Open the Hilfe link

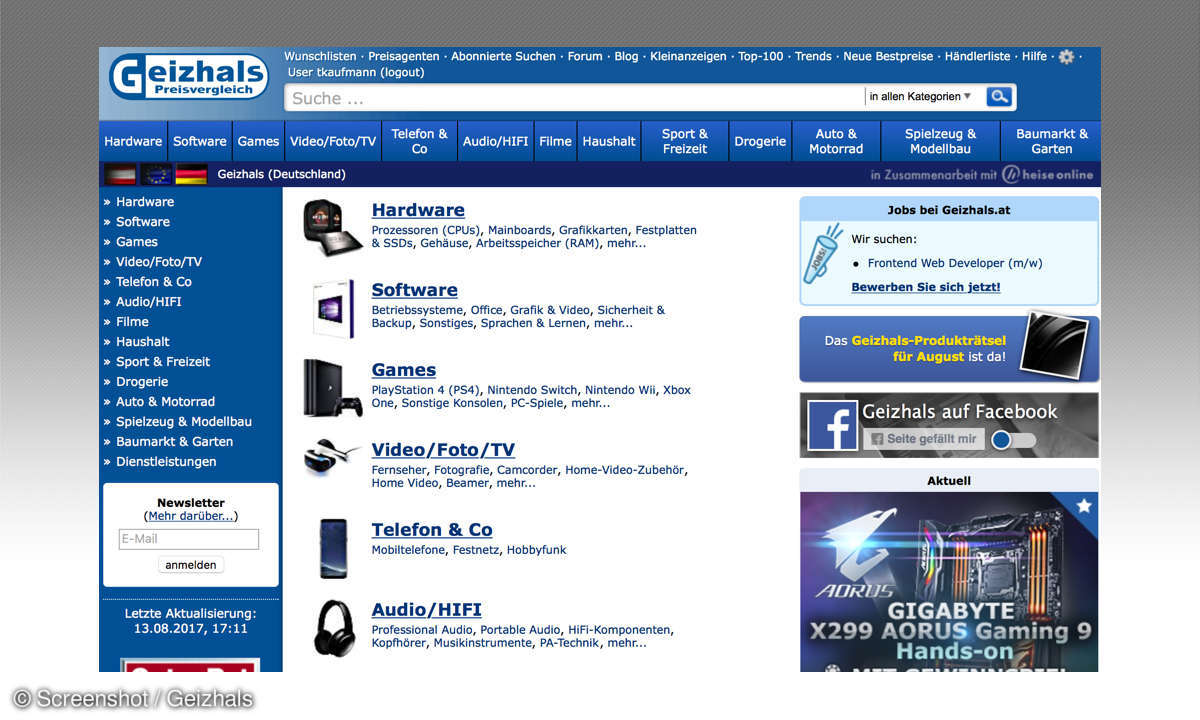[x=1034, y=57]
